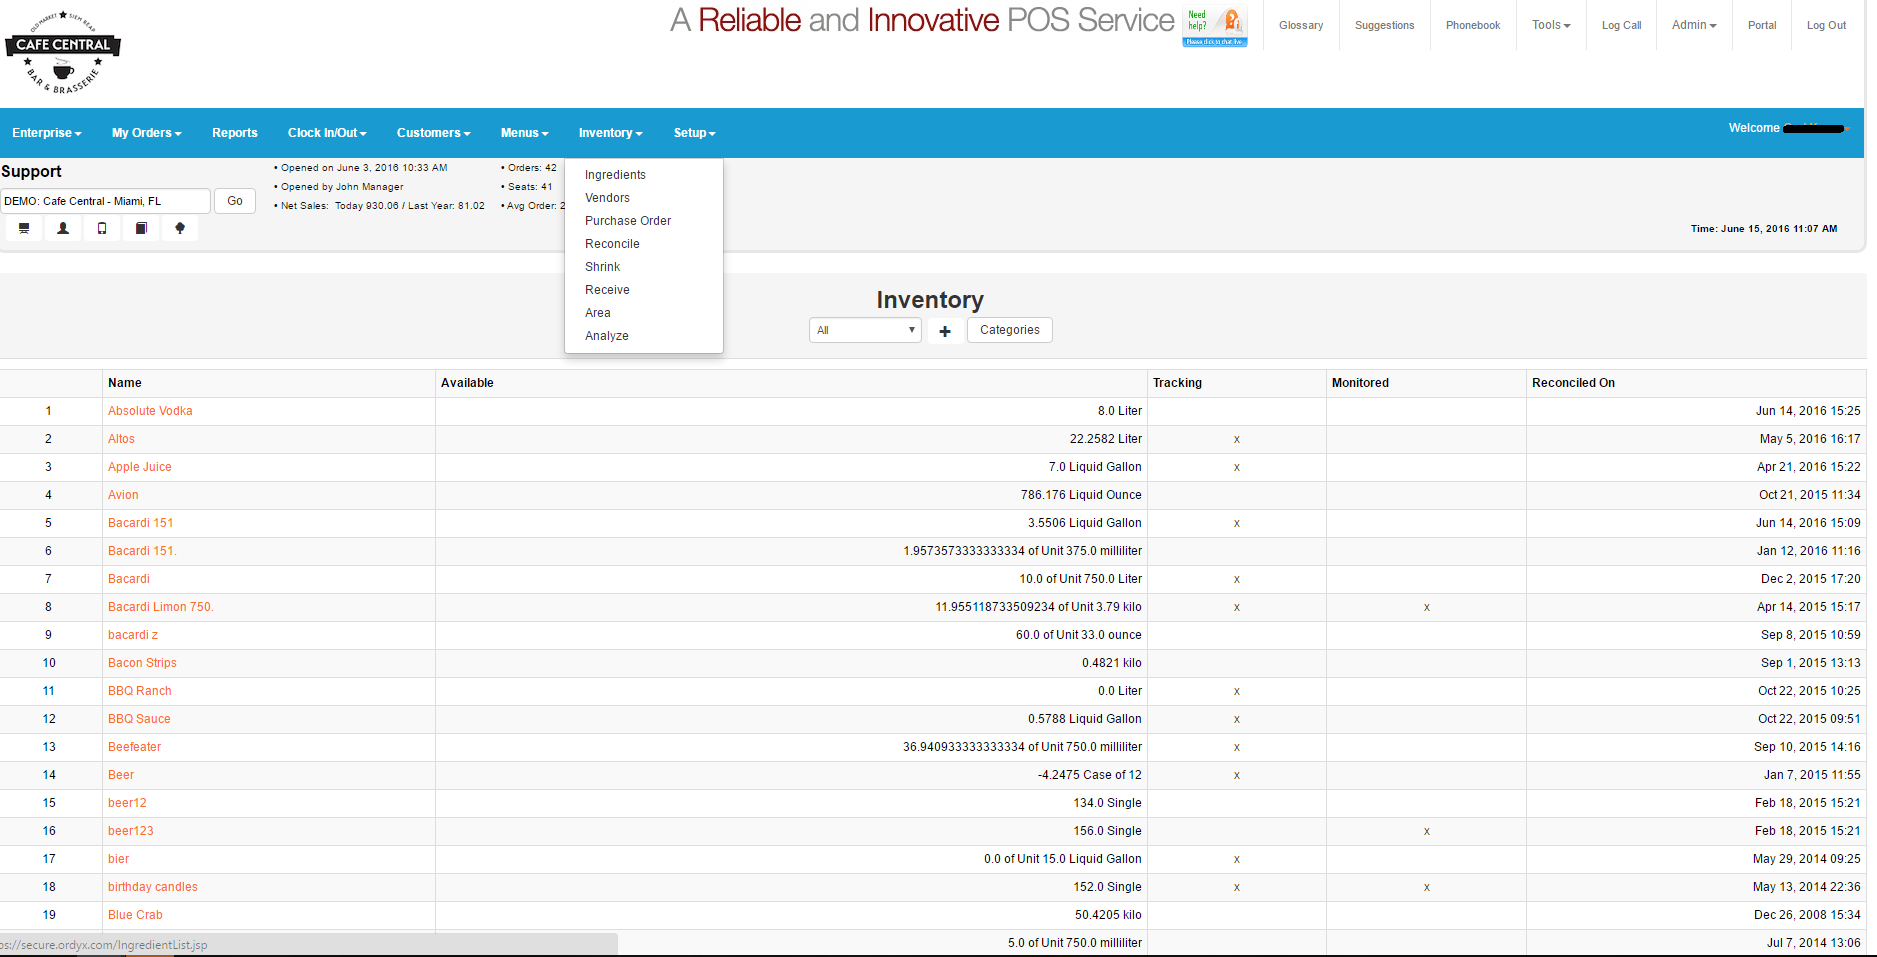
Task: Click the Go button
Action: [235, 201]
